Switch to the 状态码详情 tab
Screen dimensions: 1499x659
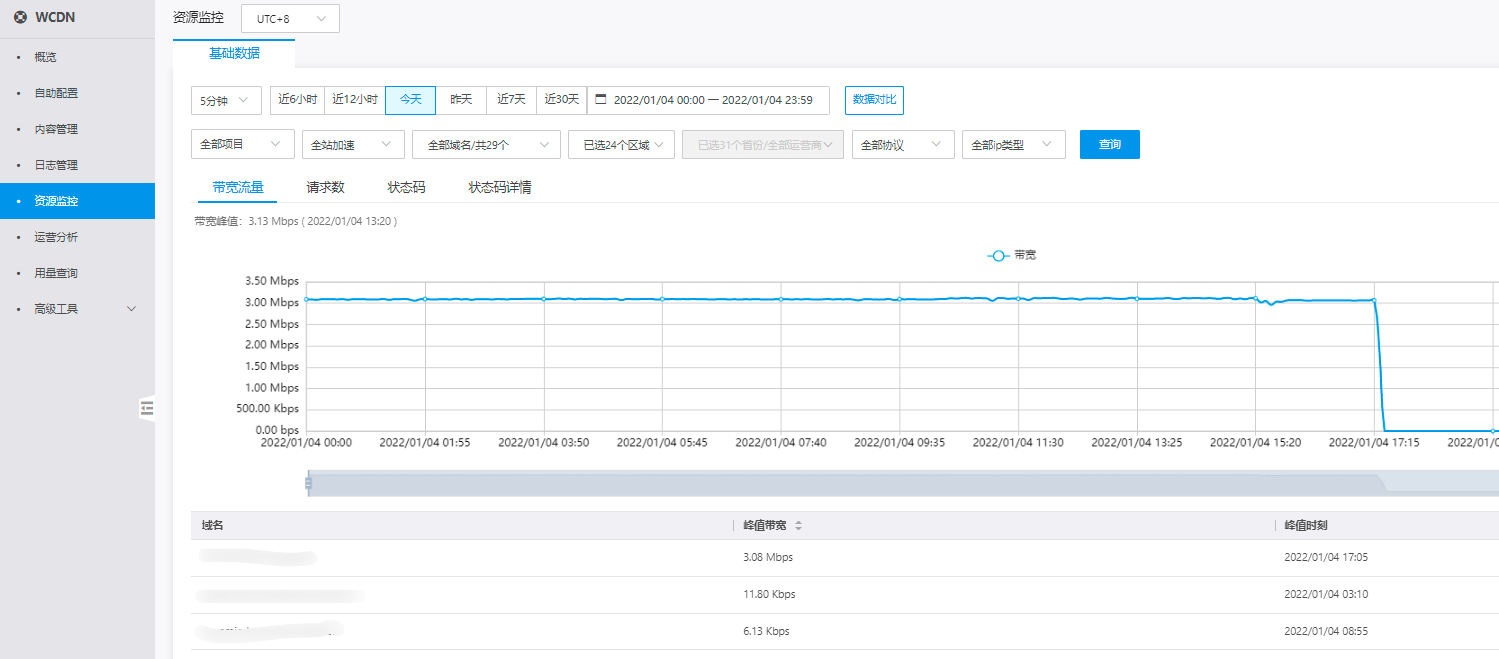500,187
